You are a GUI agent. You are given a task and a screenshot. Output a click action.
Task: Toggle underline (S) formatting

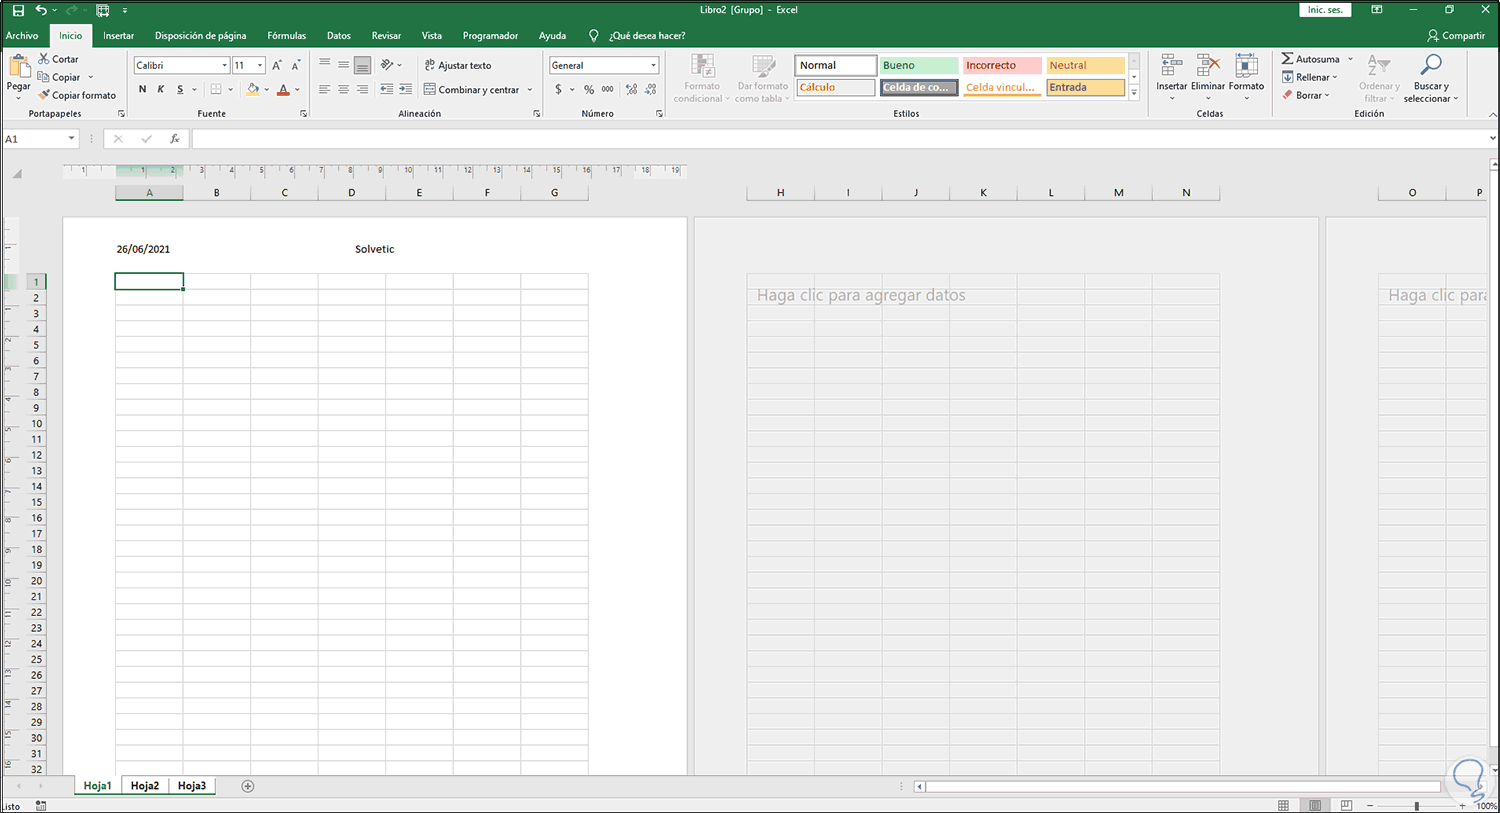pos(180,89)
